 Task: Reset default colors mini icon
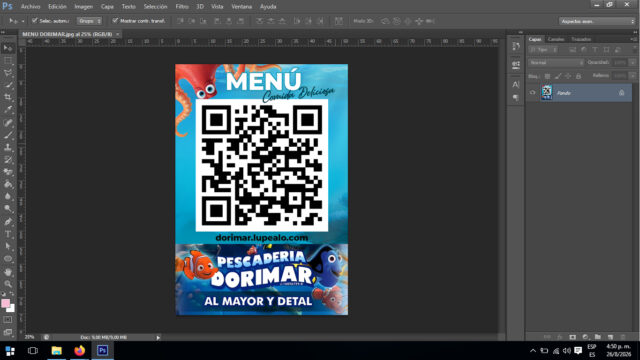pyautogui.click(x=3, y=294)
